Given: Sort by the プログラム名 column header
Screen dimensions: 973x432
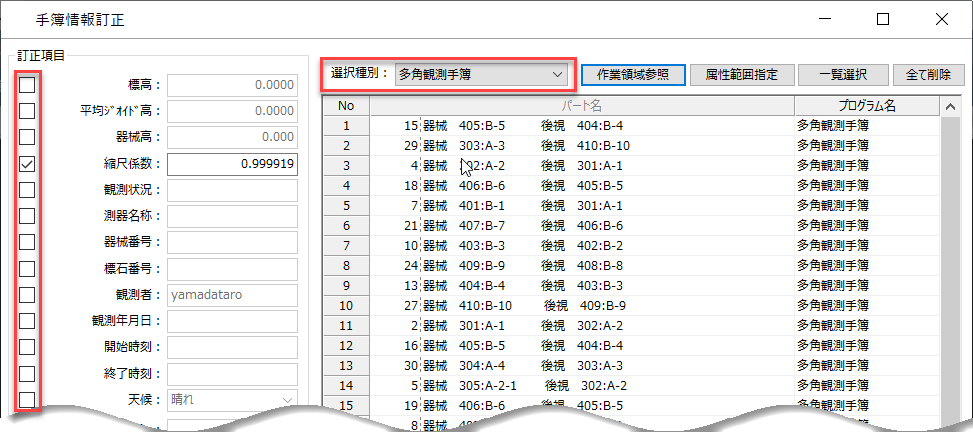Looking at the screenshot, I should (866, 105).
